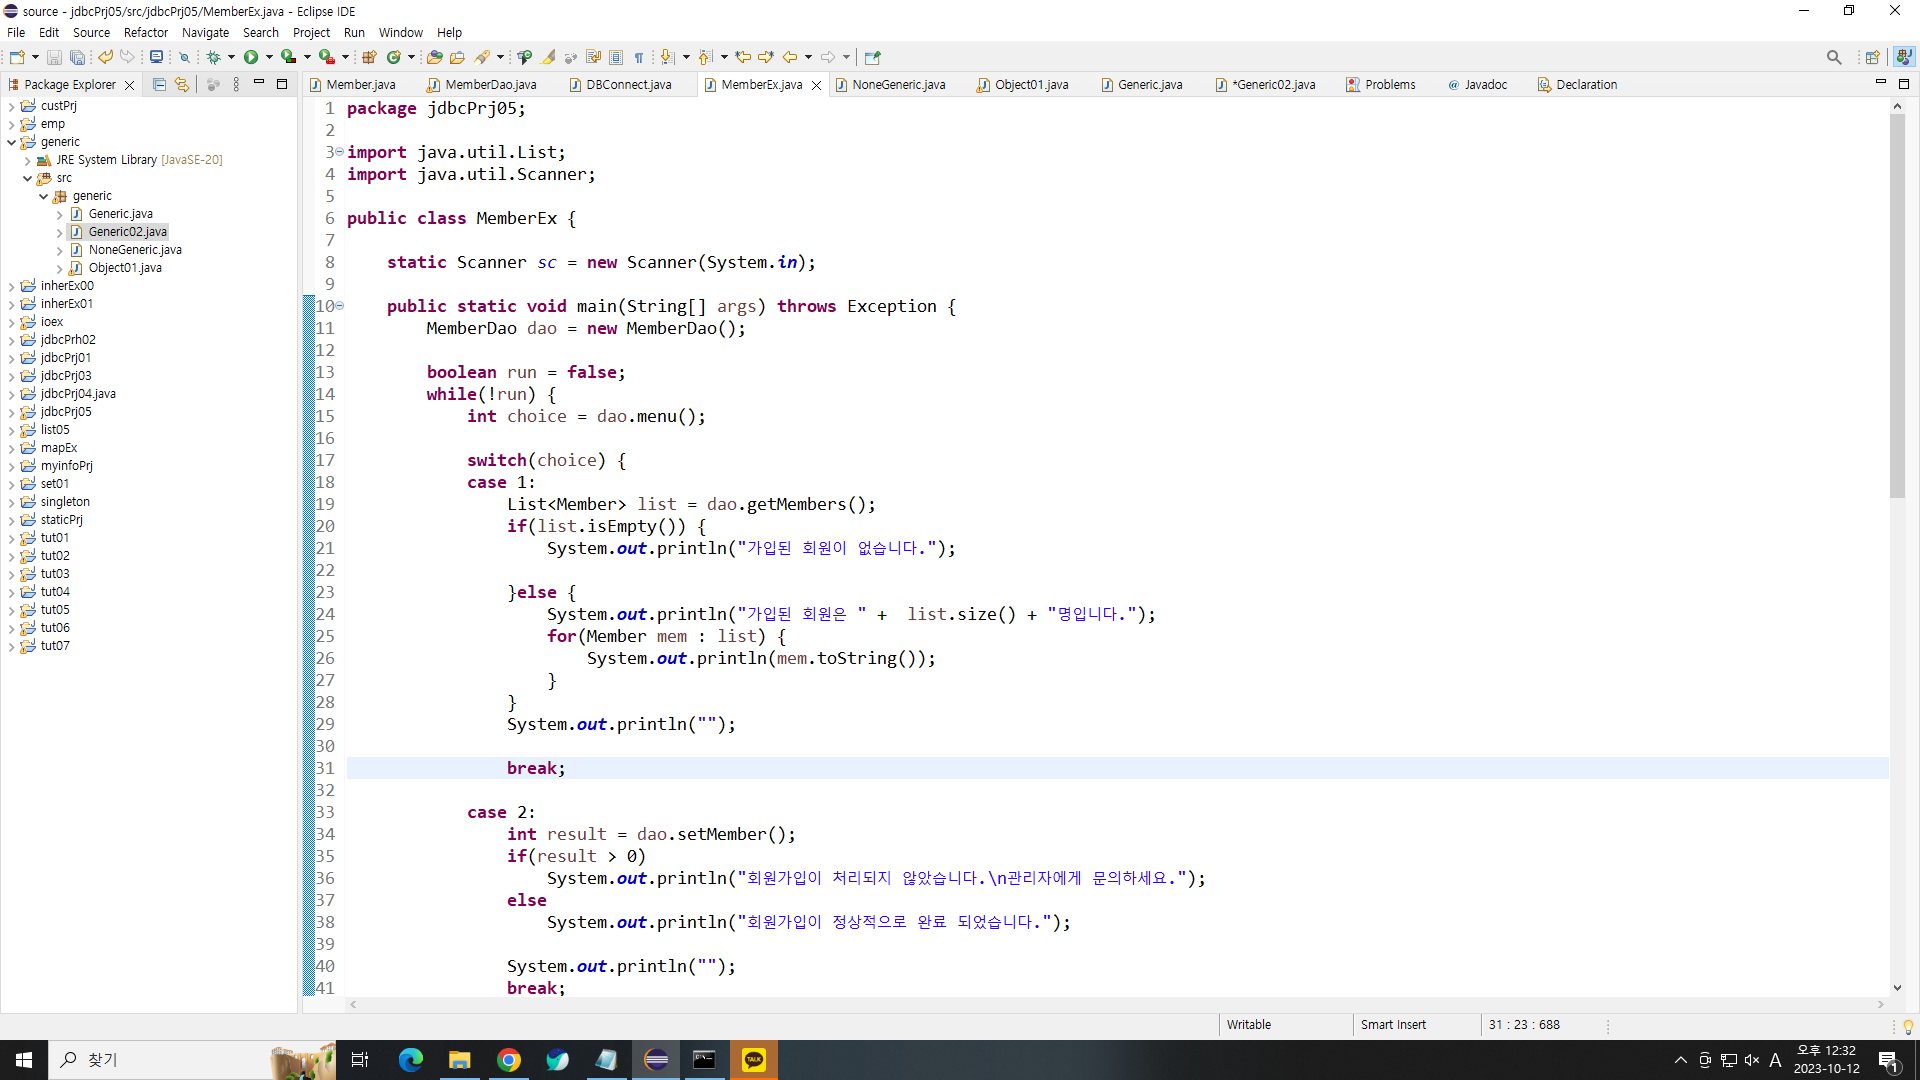Click the Open Console terminal icon
This screenshot has height=1080, width=1920.
coord(156,57)
